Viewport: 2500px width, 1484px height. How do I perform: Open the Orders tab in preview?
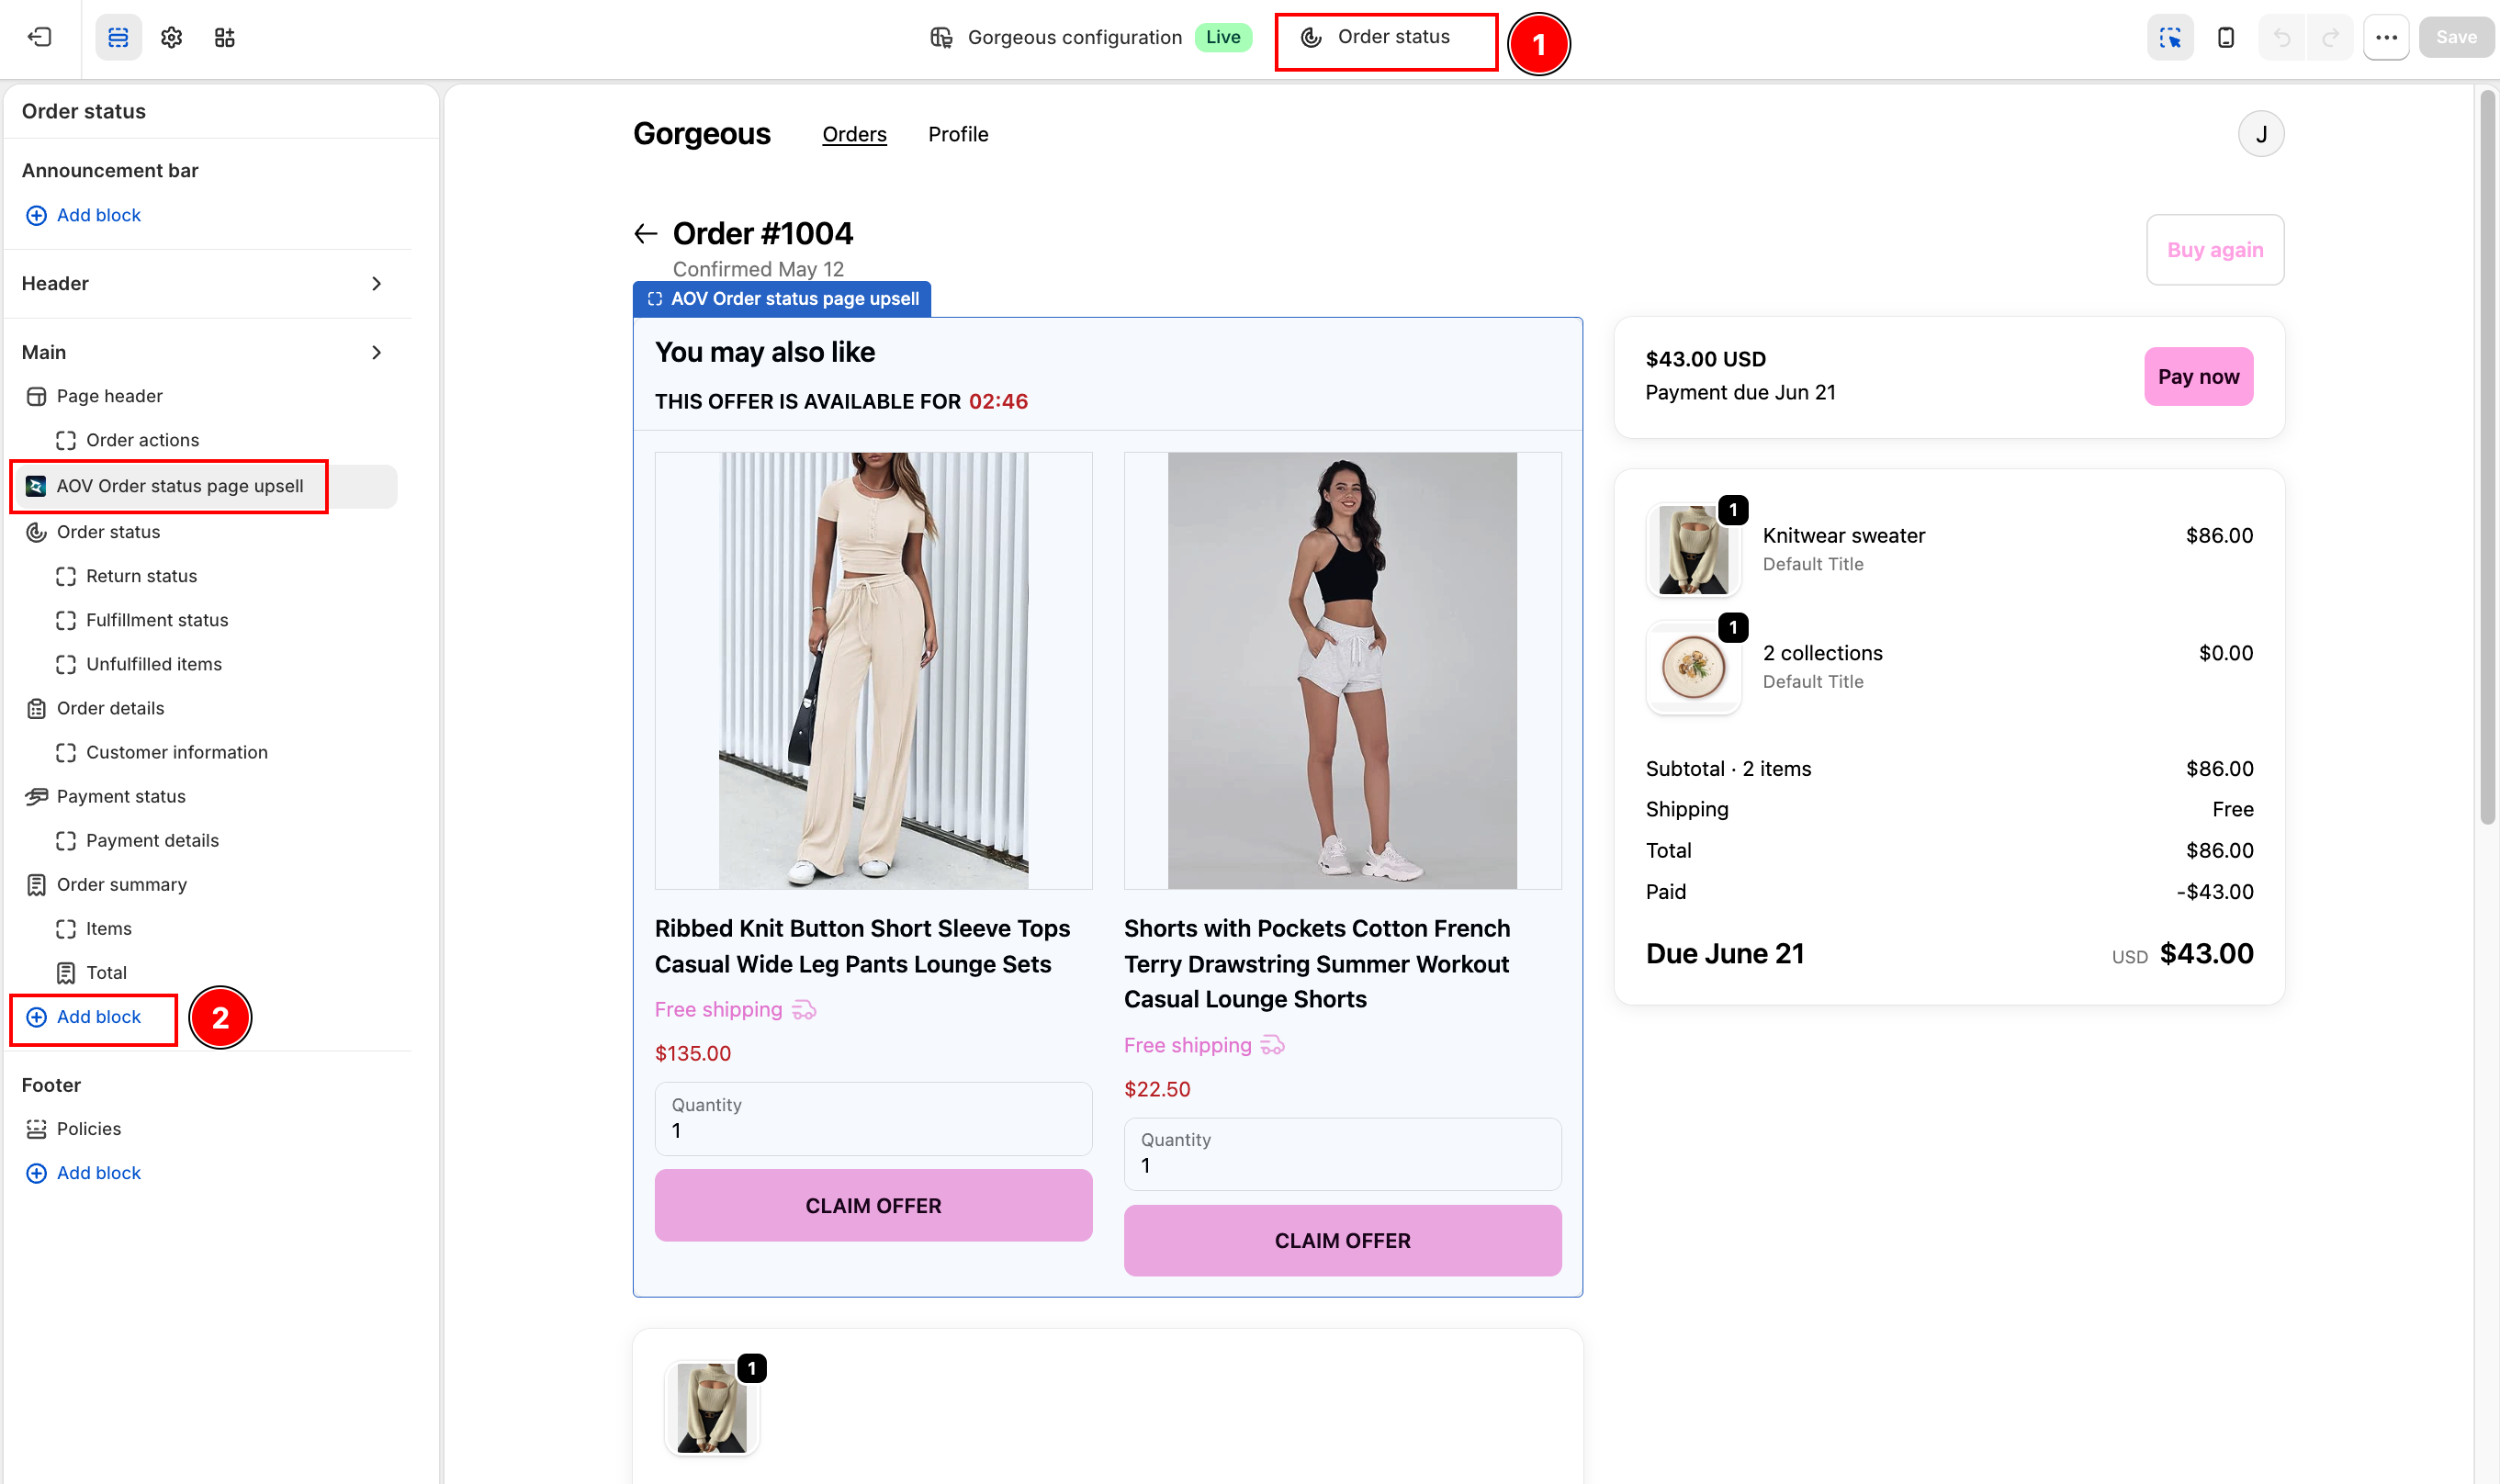tap(854, 134)
